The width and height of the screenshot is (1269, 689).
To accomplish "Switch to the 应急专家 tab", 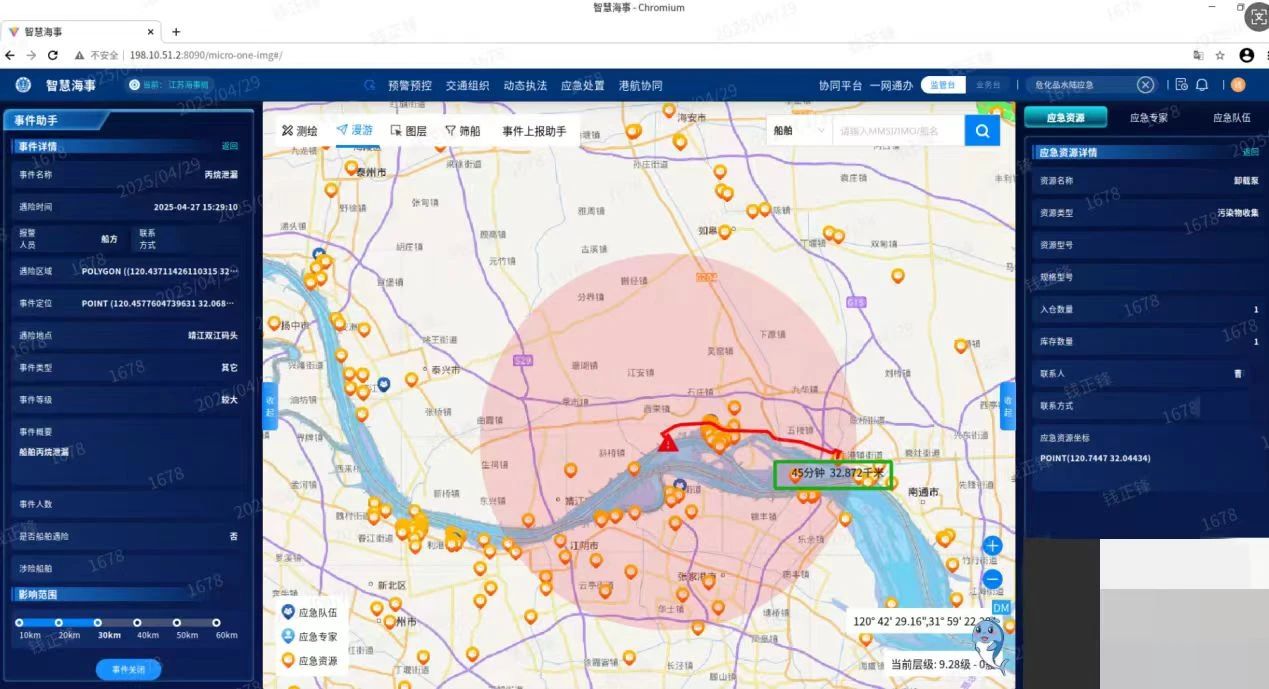I will click(1148, 117).
